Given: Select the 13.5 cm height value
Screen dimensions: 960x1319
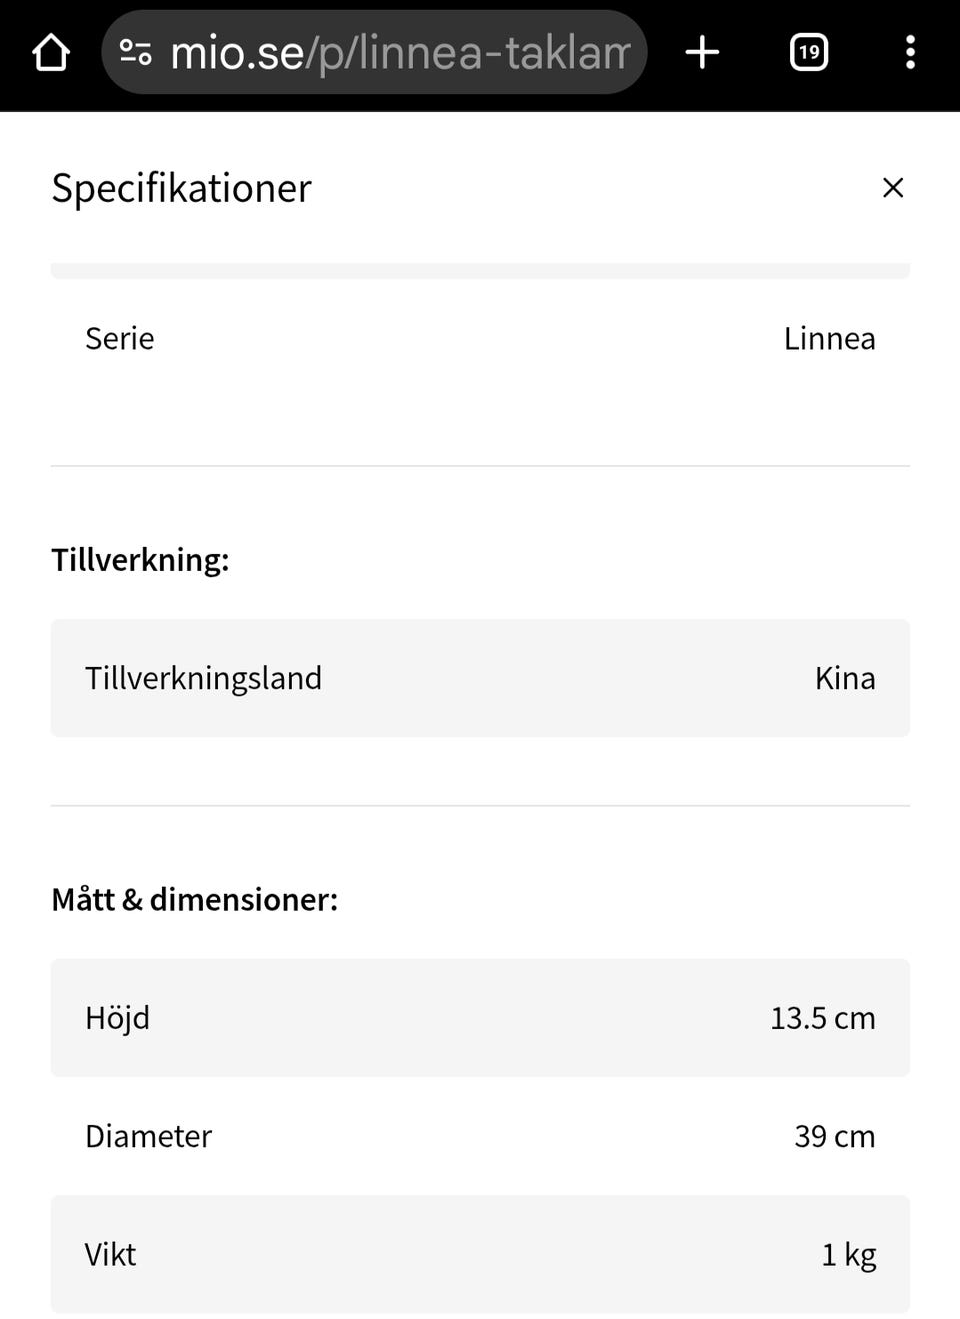Looking at the screenshot, I should pyautogui.click(x=822, y=1018).
